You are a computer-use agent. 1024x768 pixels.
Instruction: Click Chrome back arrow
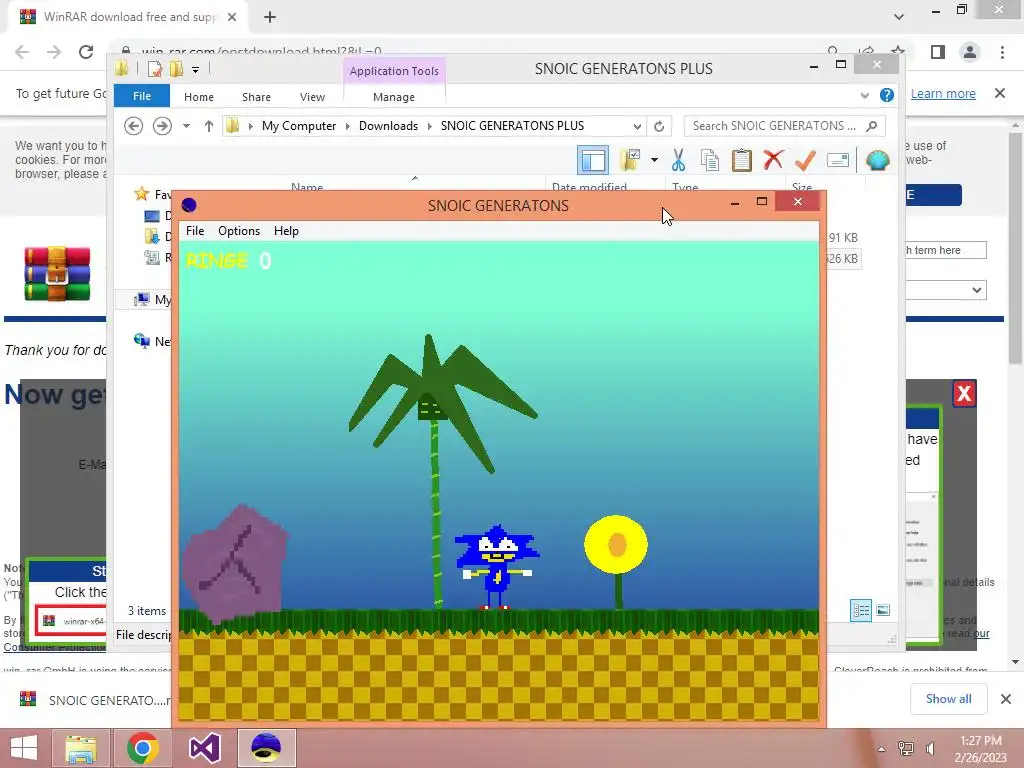pyautogui.click(x=22, y=52)
